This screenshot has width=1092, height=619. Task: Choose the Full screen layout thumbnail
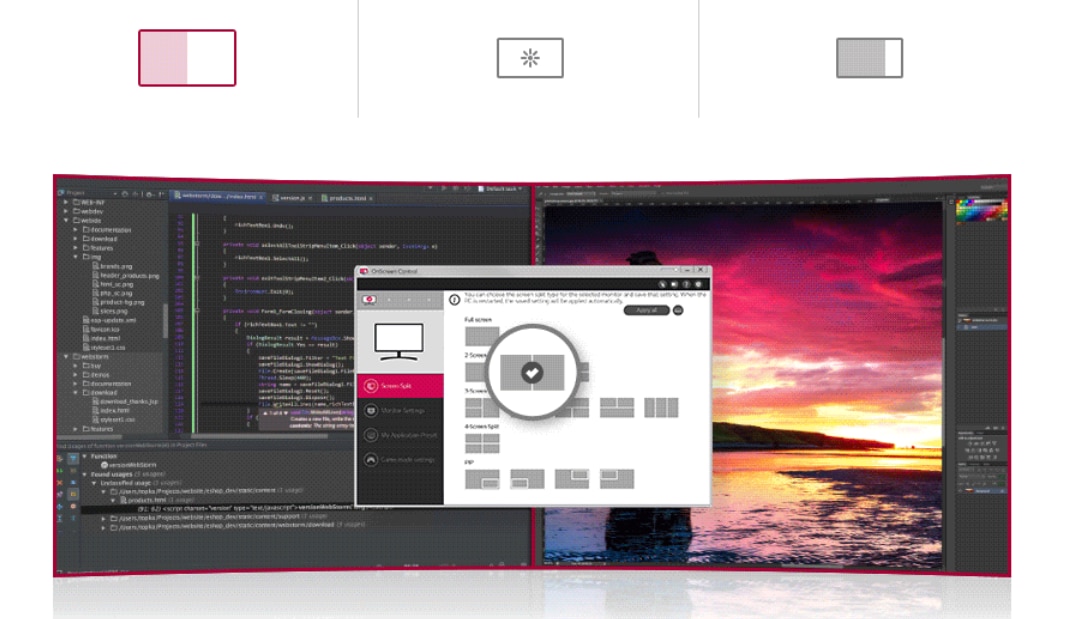click(x=482, y=337)
